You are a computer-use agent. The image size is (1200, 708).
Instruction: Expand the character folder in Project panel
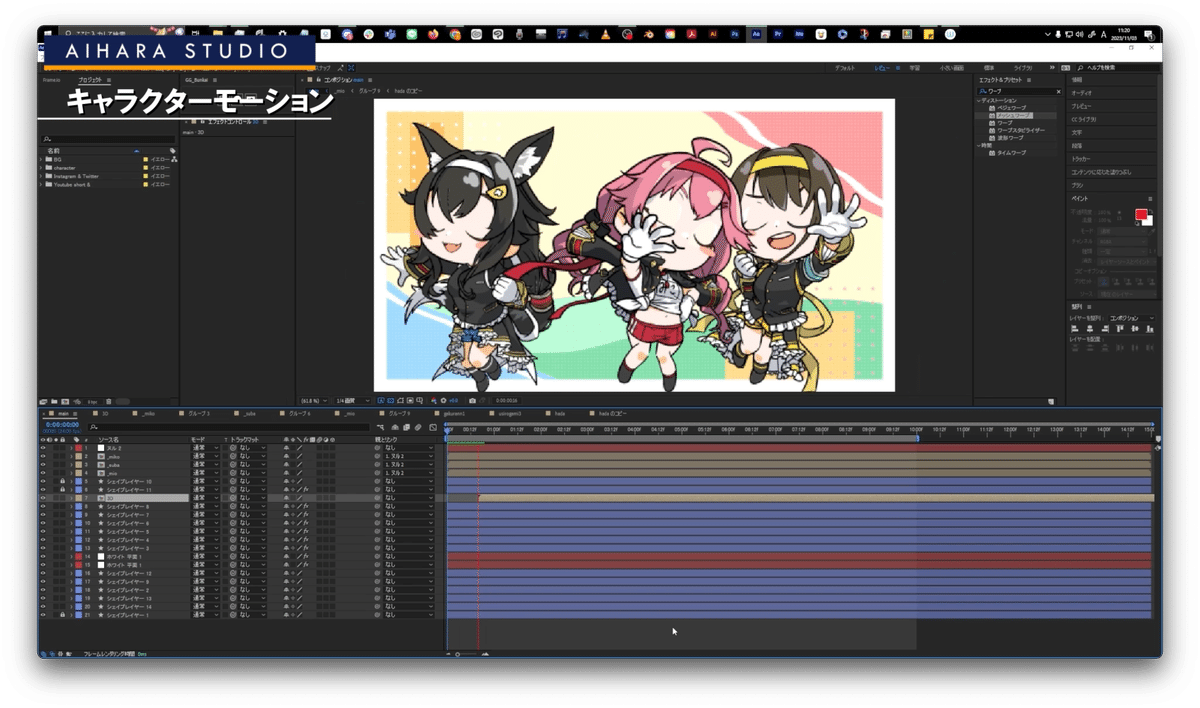42,167
